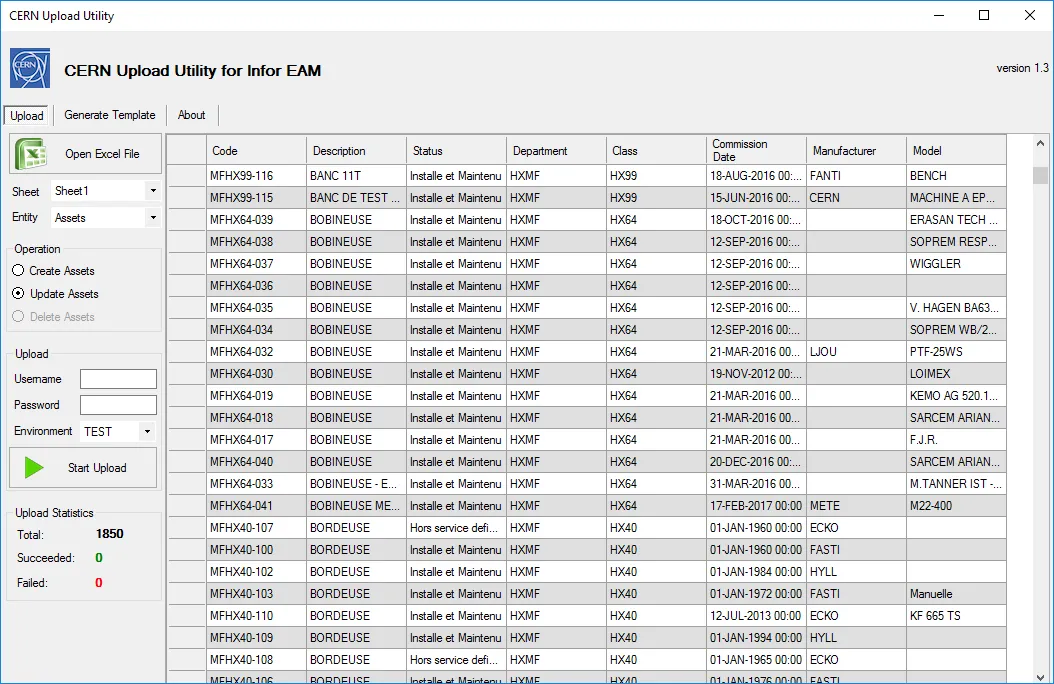Minimize the CERN Upload Utility window
This screenshot has height=684, width=1054.
pyautogui.click(x=939, y=15)
